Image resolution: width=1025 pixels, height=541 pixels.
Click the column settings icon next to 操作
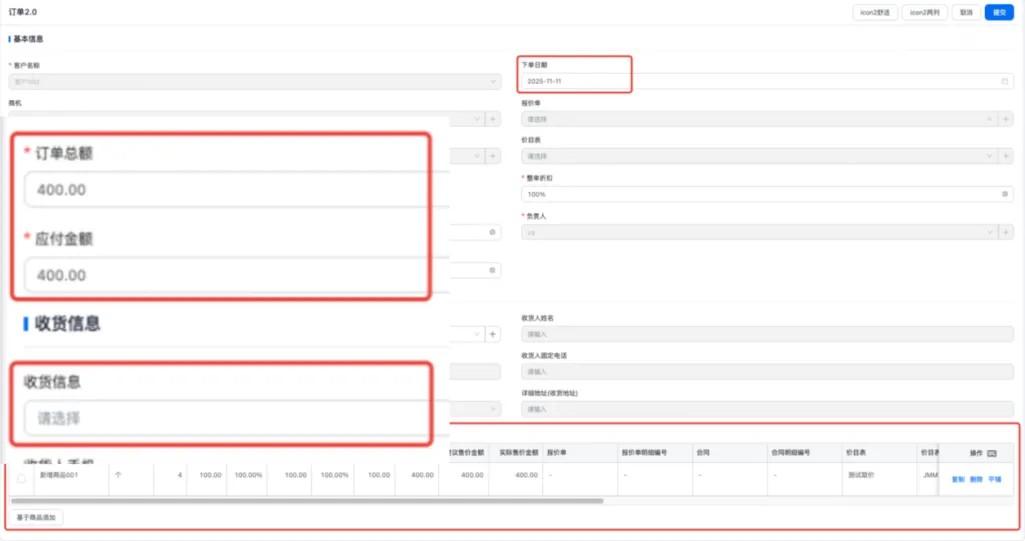coord(992,453)
